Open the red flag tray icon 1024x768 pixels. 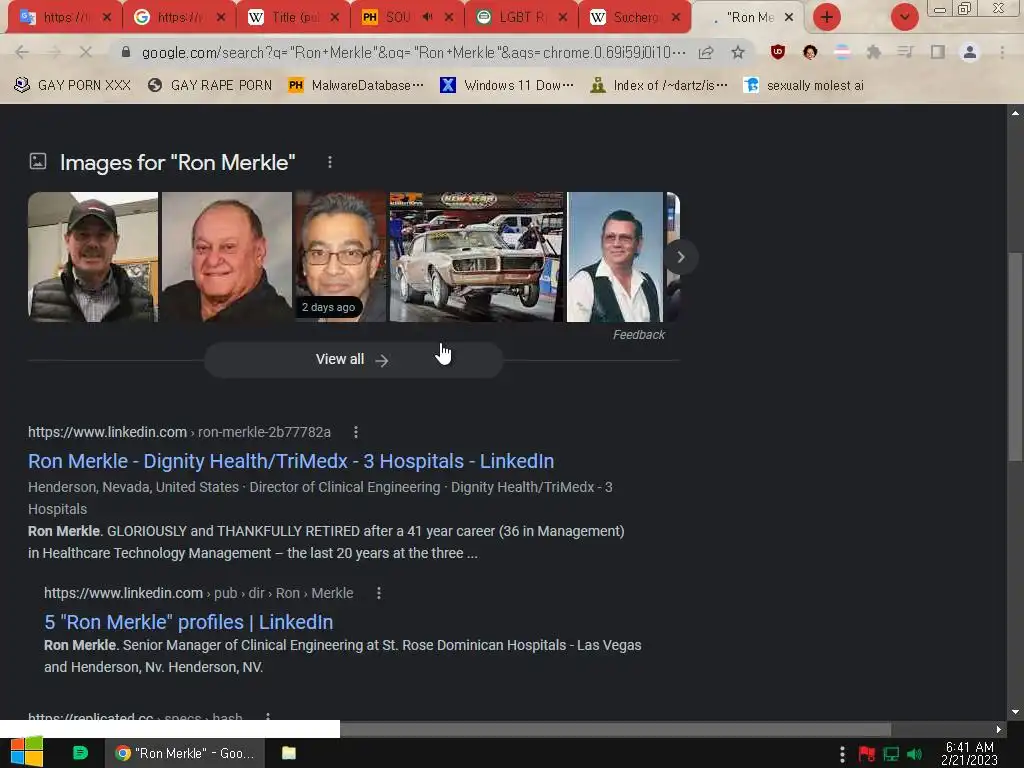[x=867, y=755]
